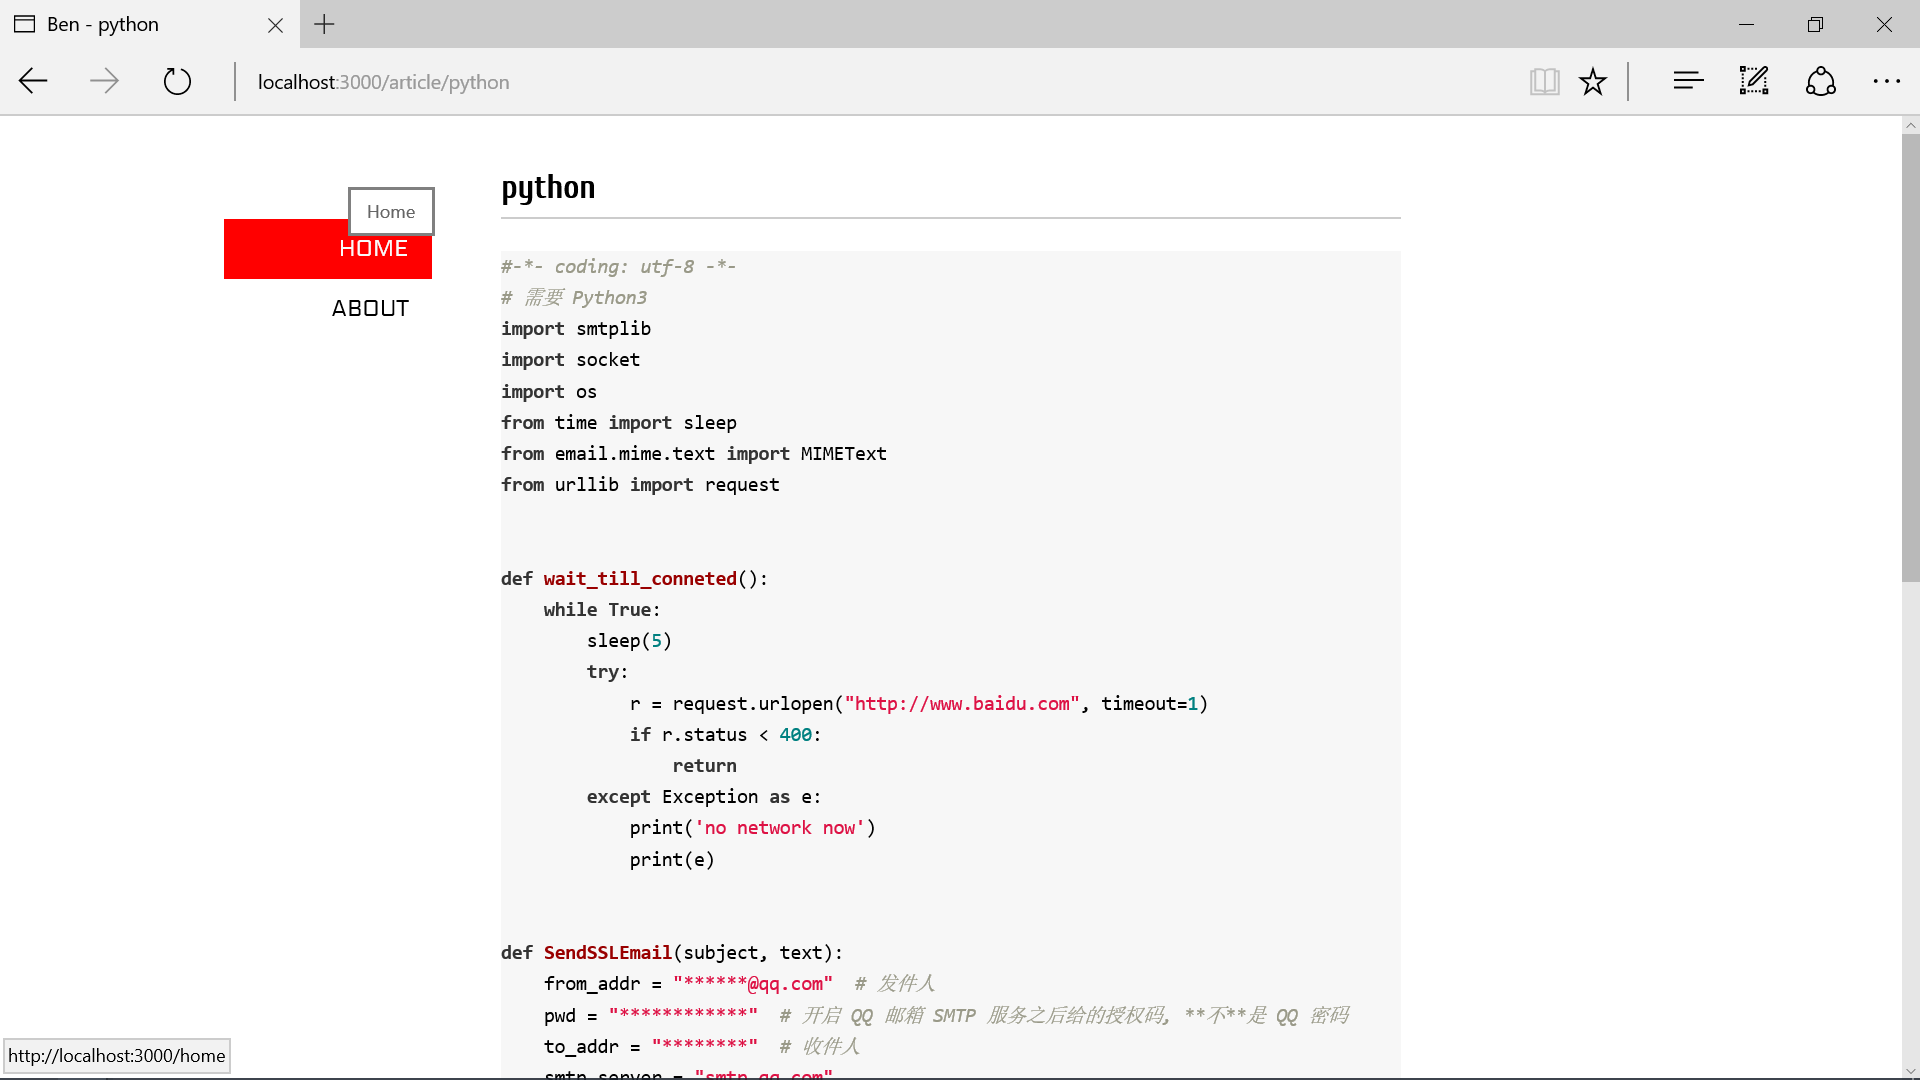
Task: Click the '# 需要 Python3' comment
Action: click(x=574, y=298)
